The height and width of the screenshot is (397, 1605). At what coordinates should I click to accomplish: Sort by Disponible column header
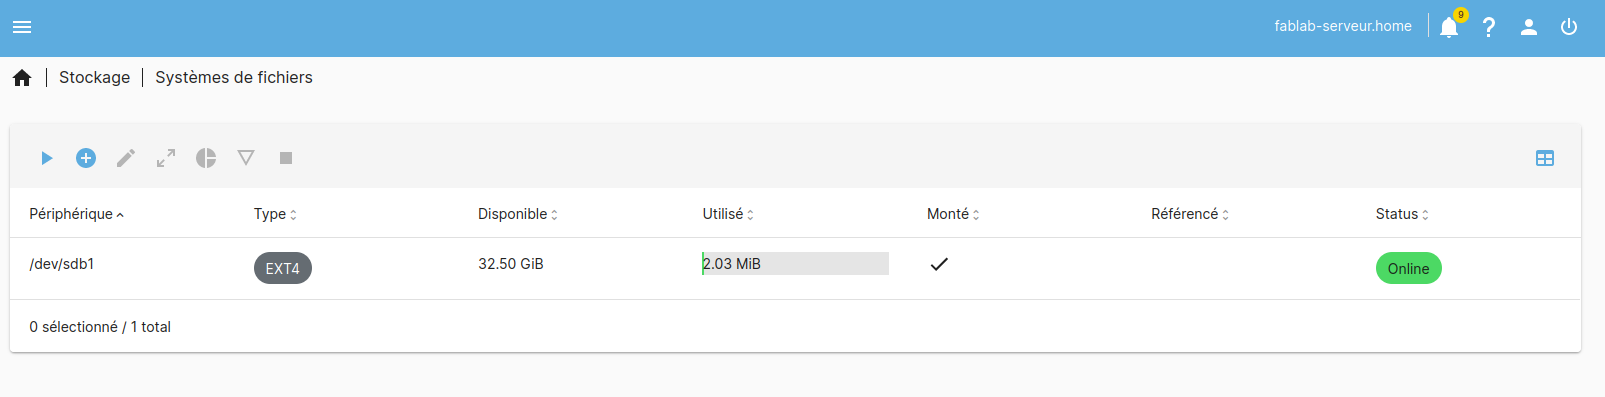[518, 214]
